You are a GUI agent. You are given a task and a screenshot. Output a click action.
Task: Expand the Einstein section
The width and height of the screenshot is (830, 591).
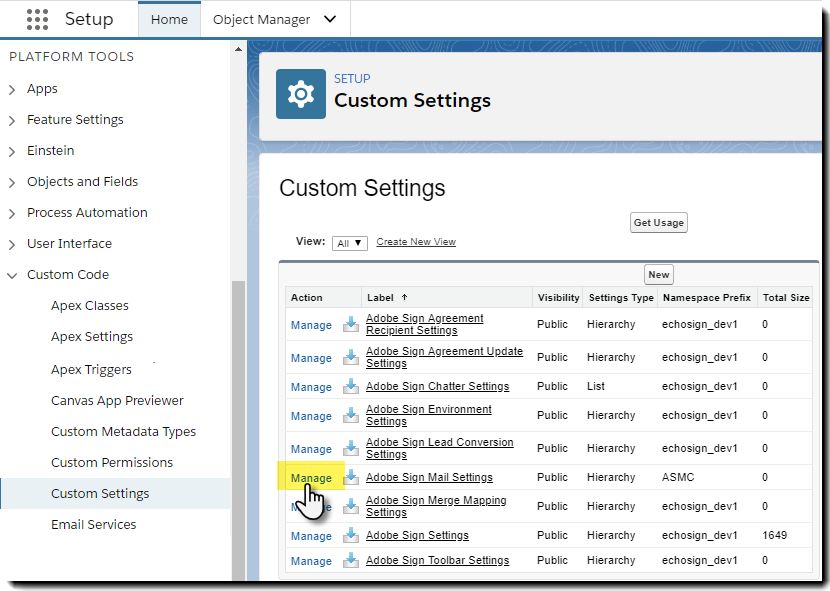(12, 151)
